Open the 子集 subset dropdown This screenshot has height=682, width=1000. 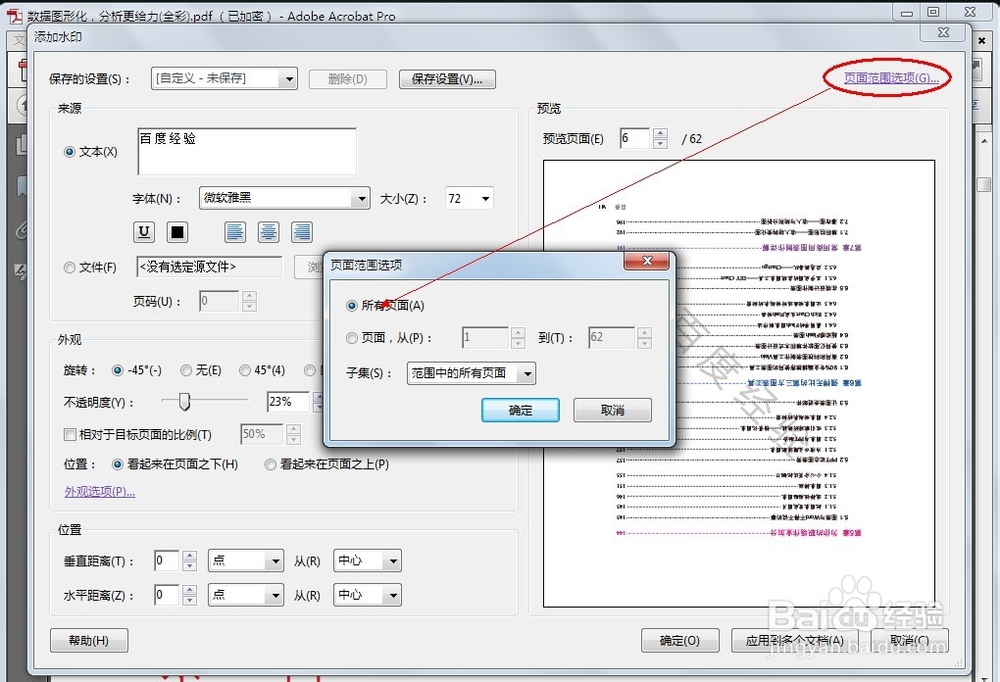click(471, 373)
